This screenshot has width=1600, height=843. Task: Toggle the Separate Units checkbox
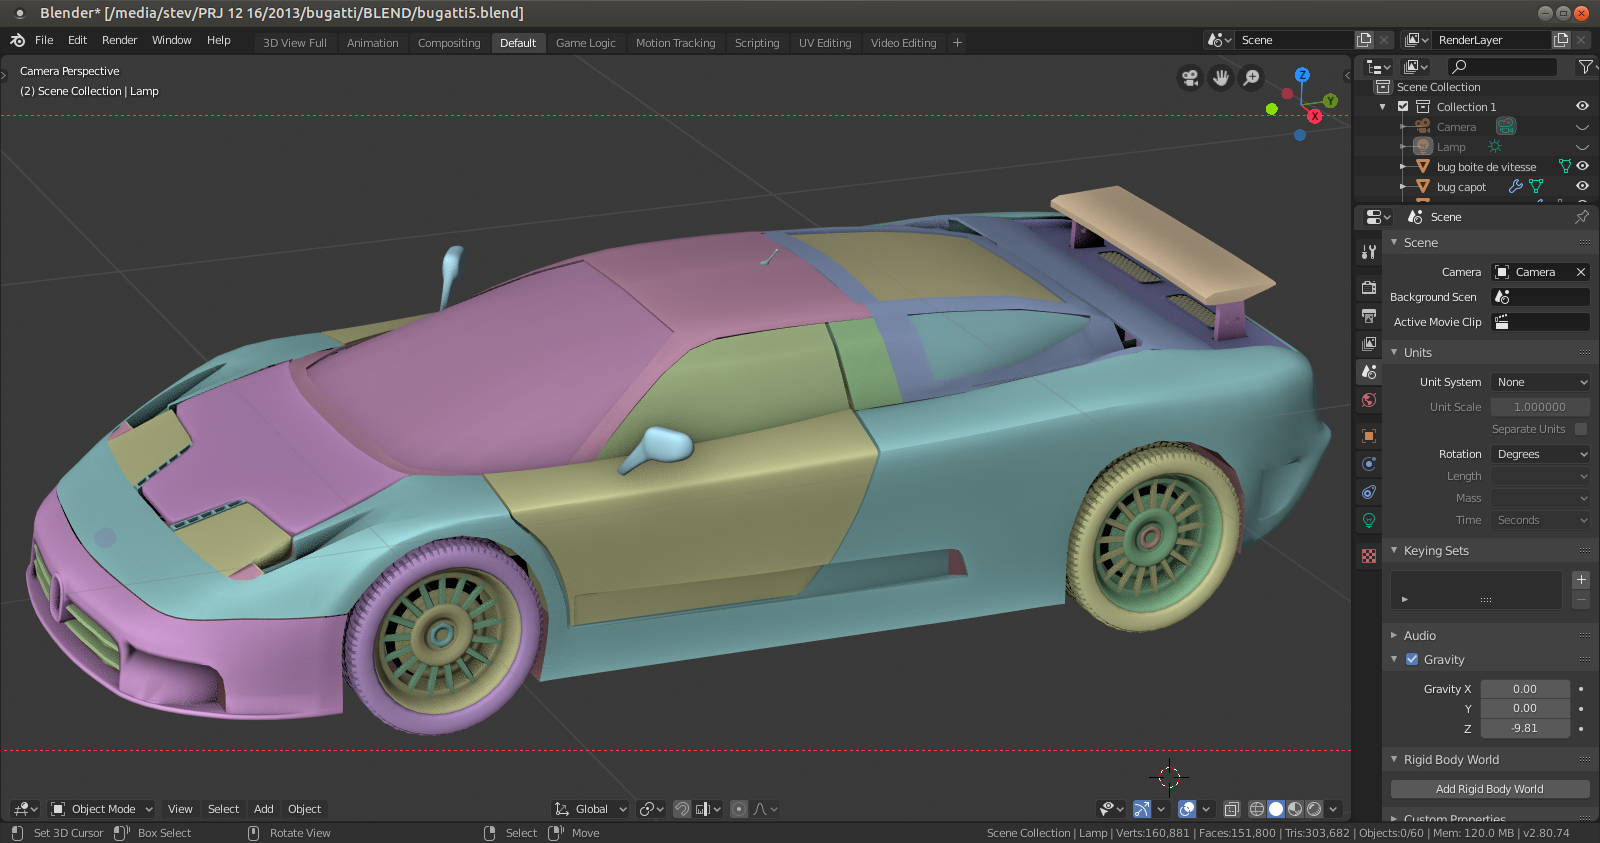1581,429
